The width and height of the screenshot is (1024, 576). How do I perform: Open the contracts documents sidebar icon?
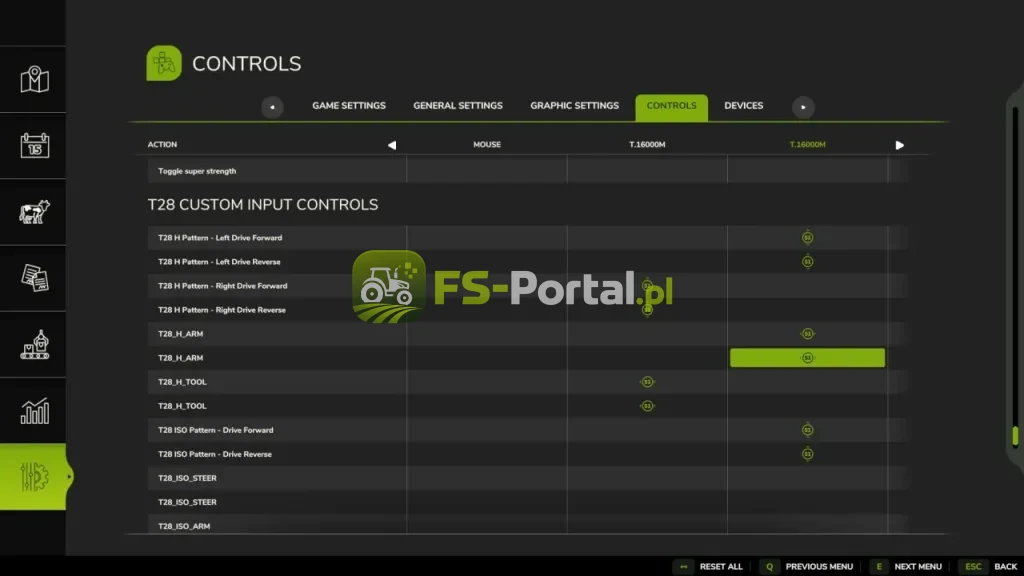(34, 278)
